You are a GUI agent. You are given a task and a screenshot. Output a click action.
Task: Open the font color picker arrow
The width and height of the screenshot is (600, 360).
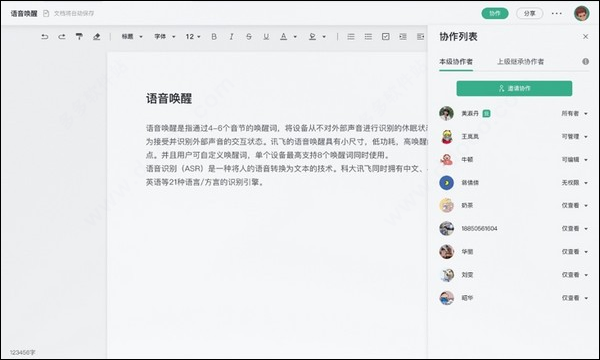click(x=295, y=37)
